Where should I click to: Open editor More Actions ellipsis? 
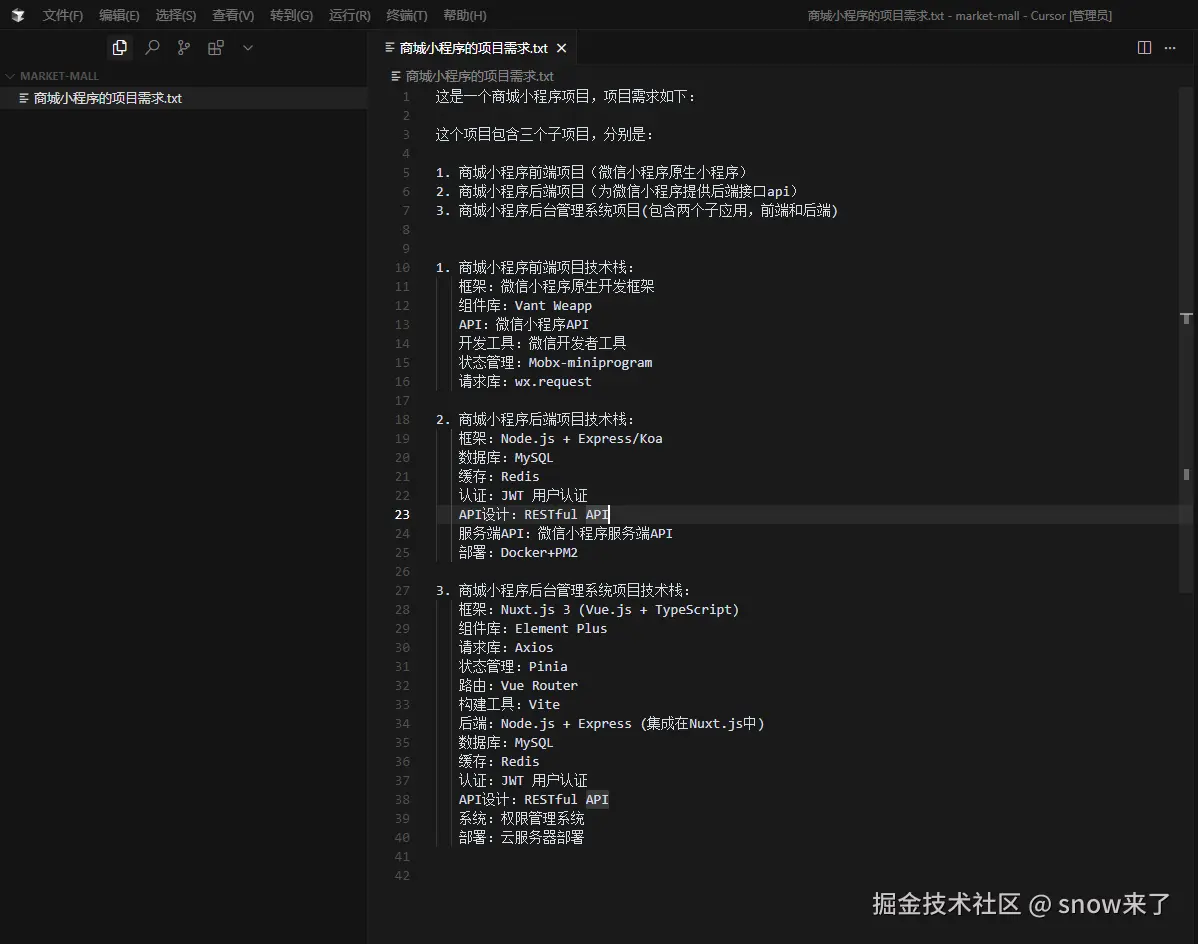(1170, 47)
